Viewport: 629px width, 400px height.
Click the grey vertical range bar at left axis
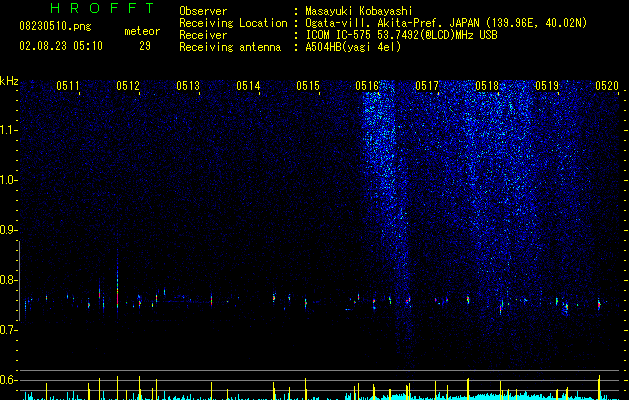point(19,280)
